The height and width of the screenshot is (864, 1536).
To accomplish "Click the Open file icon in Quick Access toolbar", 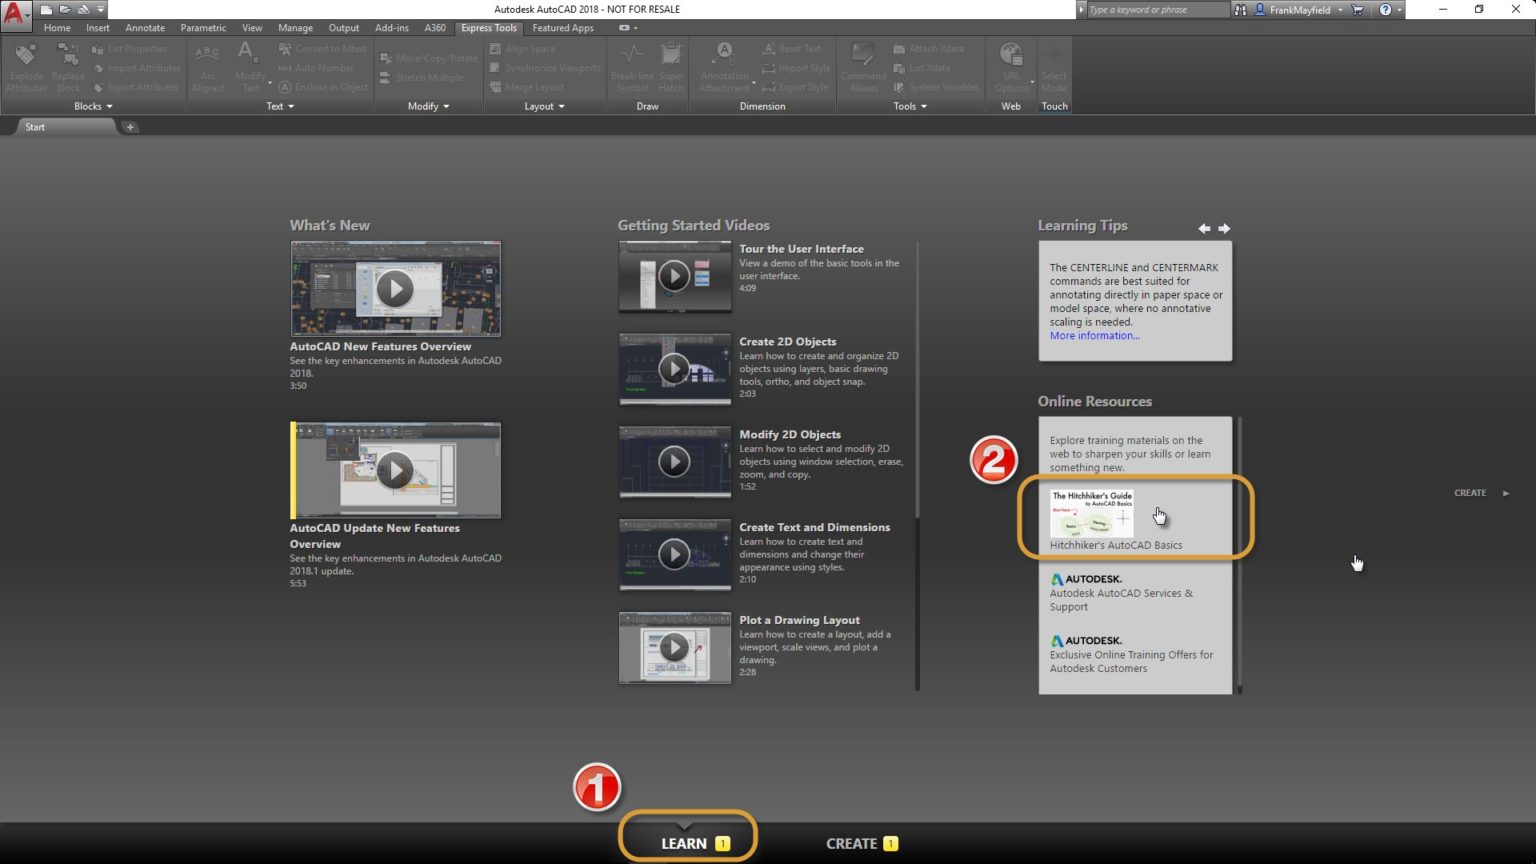I will (x=64, y=9).
